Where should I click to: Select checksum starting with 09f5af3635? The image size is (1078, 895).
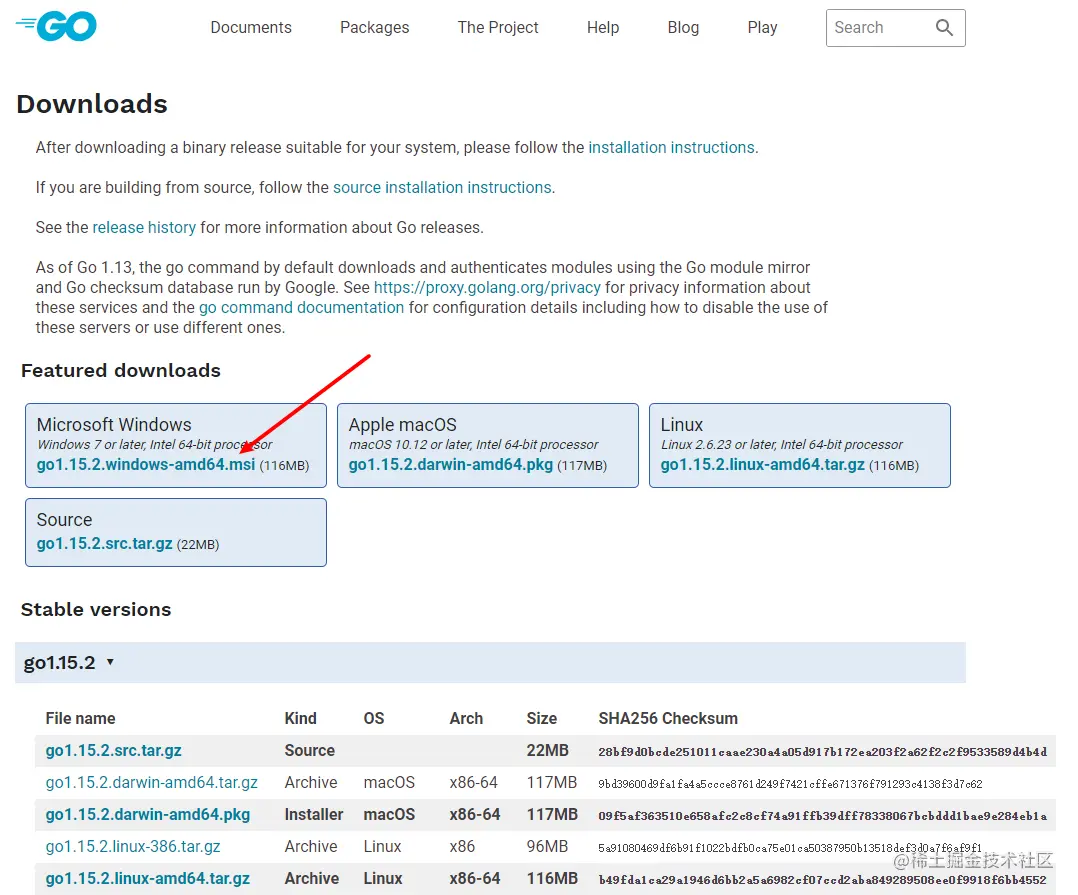822,816
